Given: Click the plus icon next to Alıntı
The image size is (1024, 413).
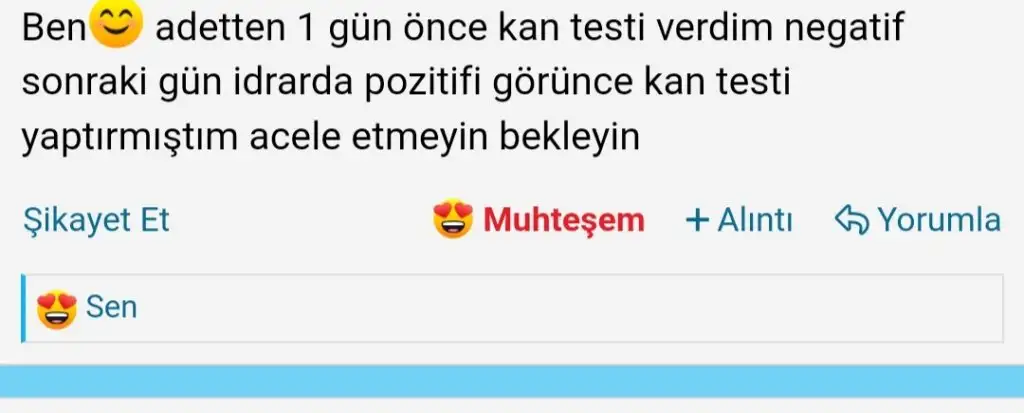Looking at the screenshot, I should (x=697, y=220).
